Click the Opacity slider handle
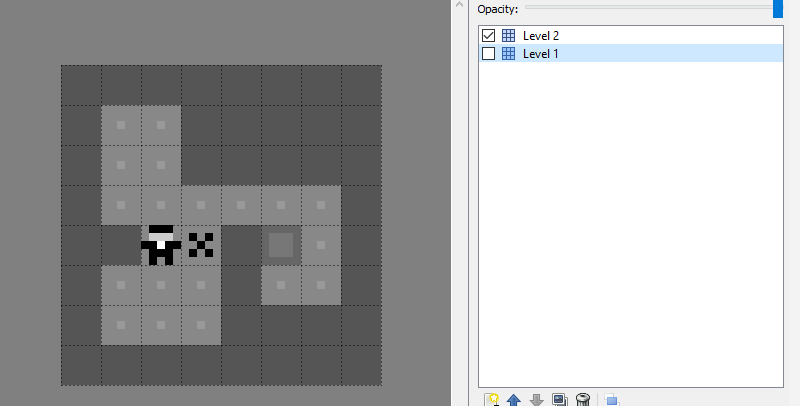This screenshot has height=406, width=800. 778,8
